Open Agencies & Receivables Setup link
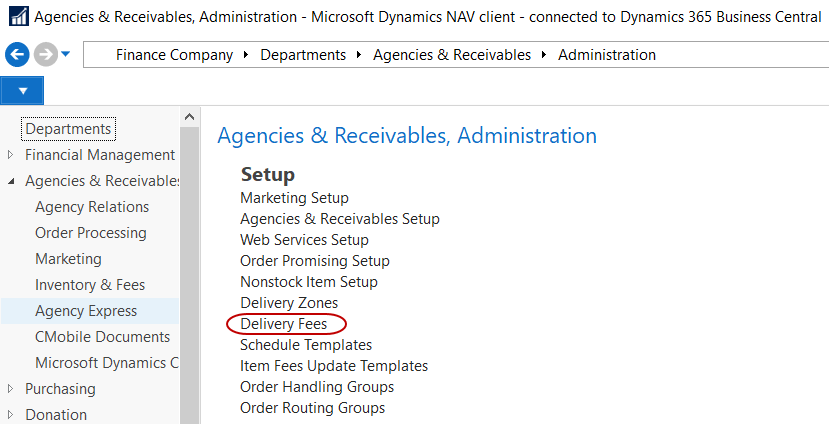The image size is (829, 424). point(339,219)
